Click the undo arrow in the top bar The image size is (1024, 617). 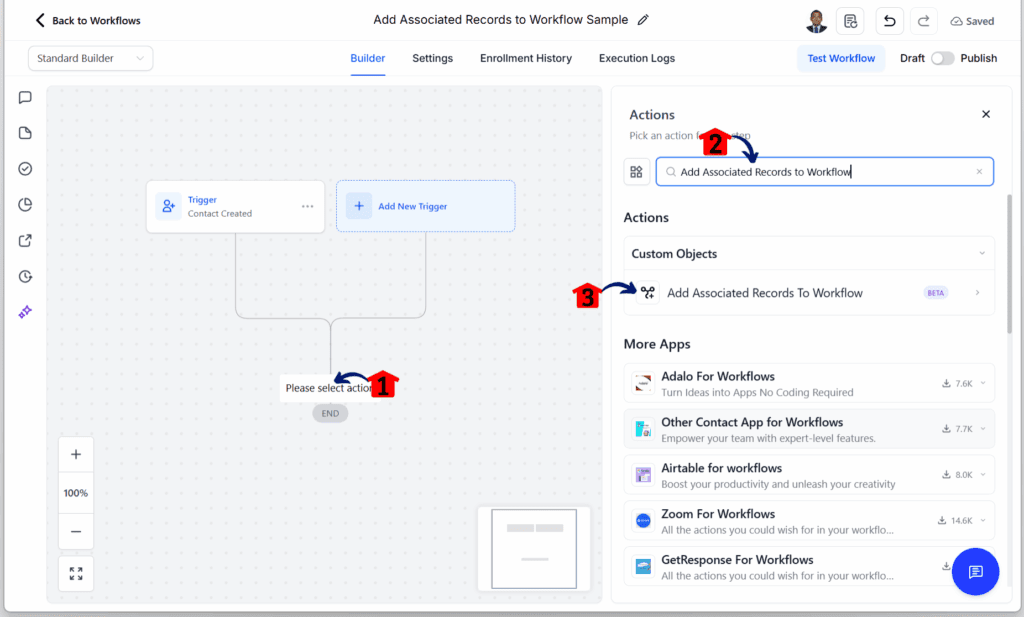(x=889, y=20)
